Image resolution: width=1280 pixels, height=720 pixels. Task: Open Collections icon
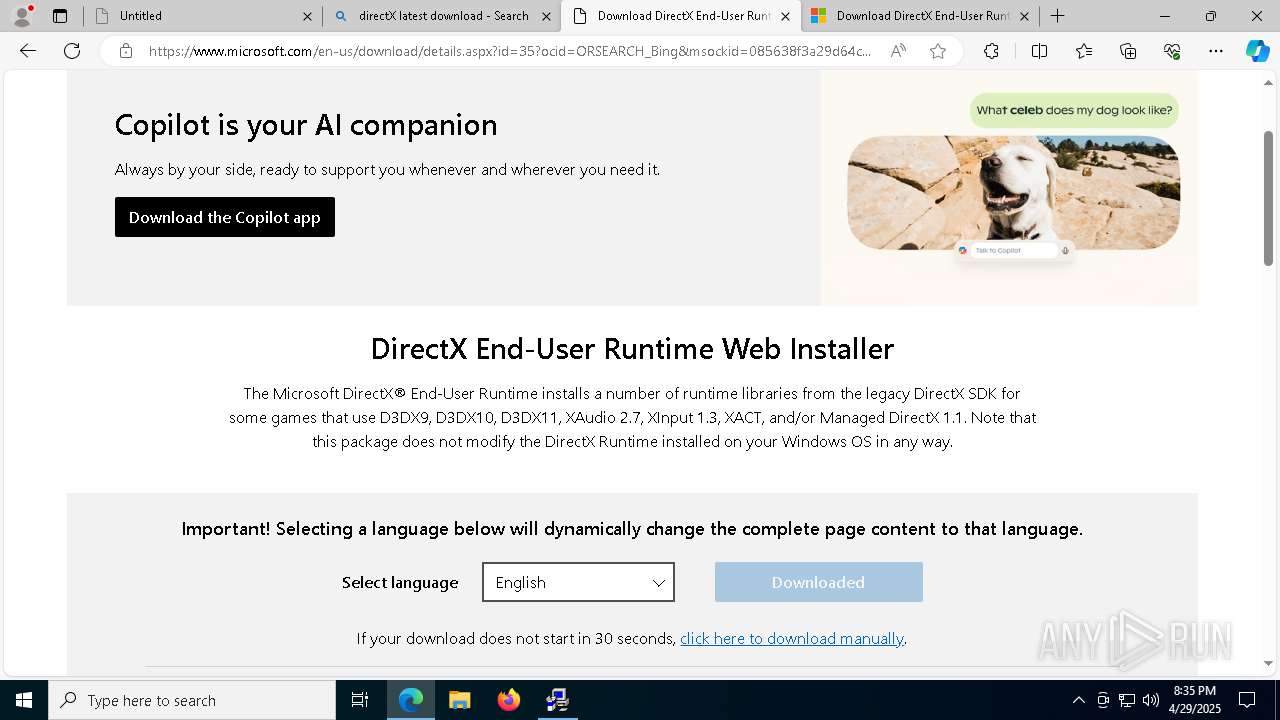point(1128,51)
